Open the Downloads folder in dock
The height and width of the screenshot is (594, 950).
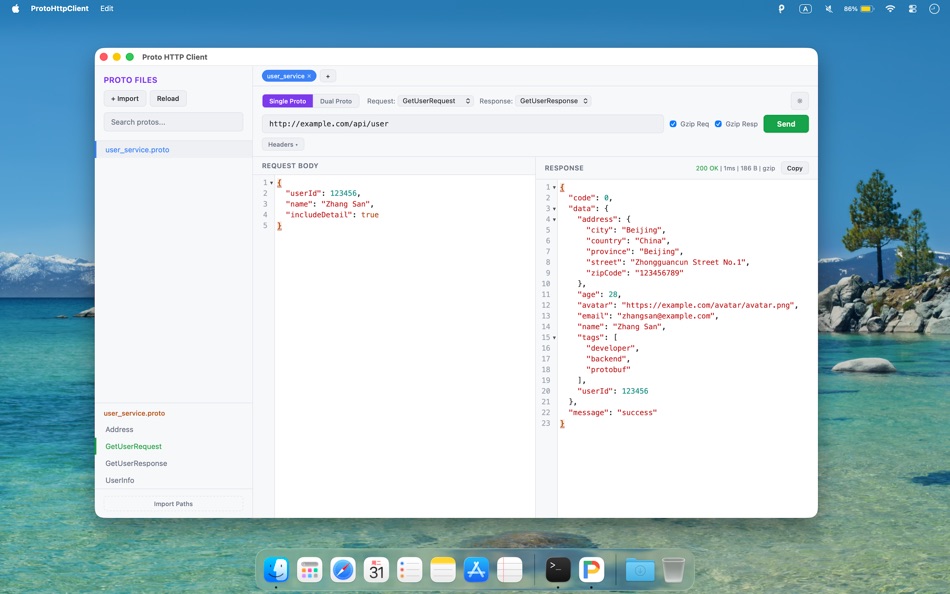click(640, 570)
